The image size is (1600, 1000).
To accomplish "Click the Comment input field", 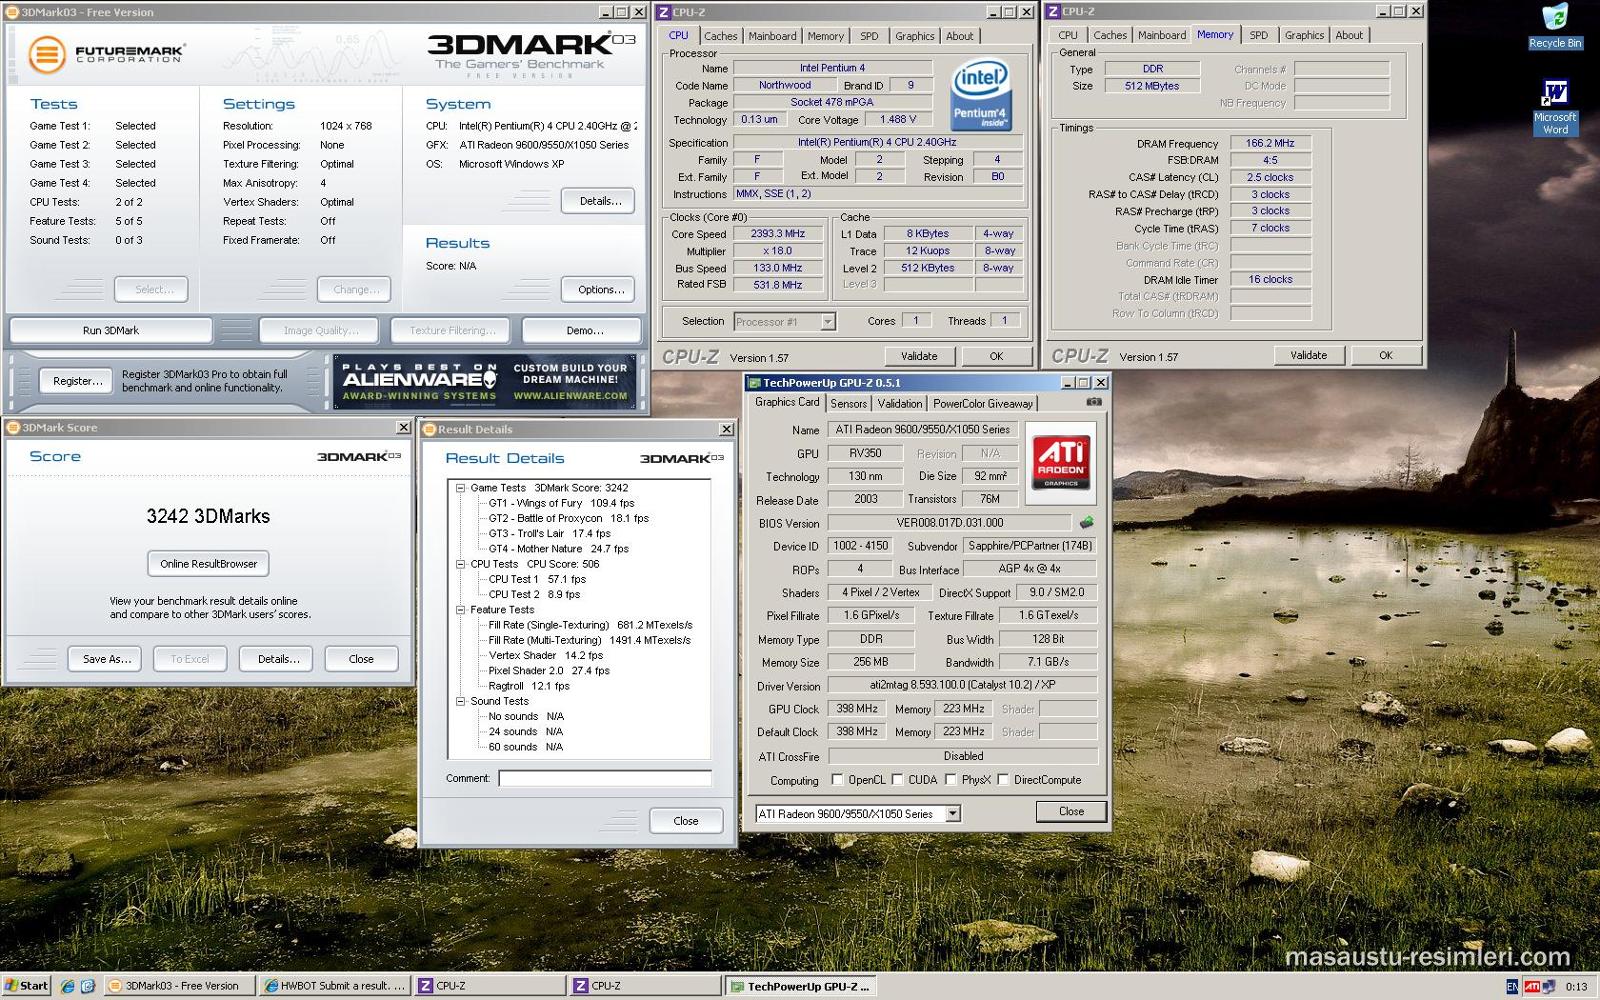I will tap(605, 778).
